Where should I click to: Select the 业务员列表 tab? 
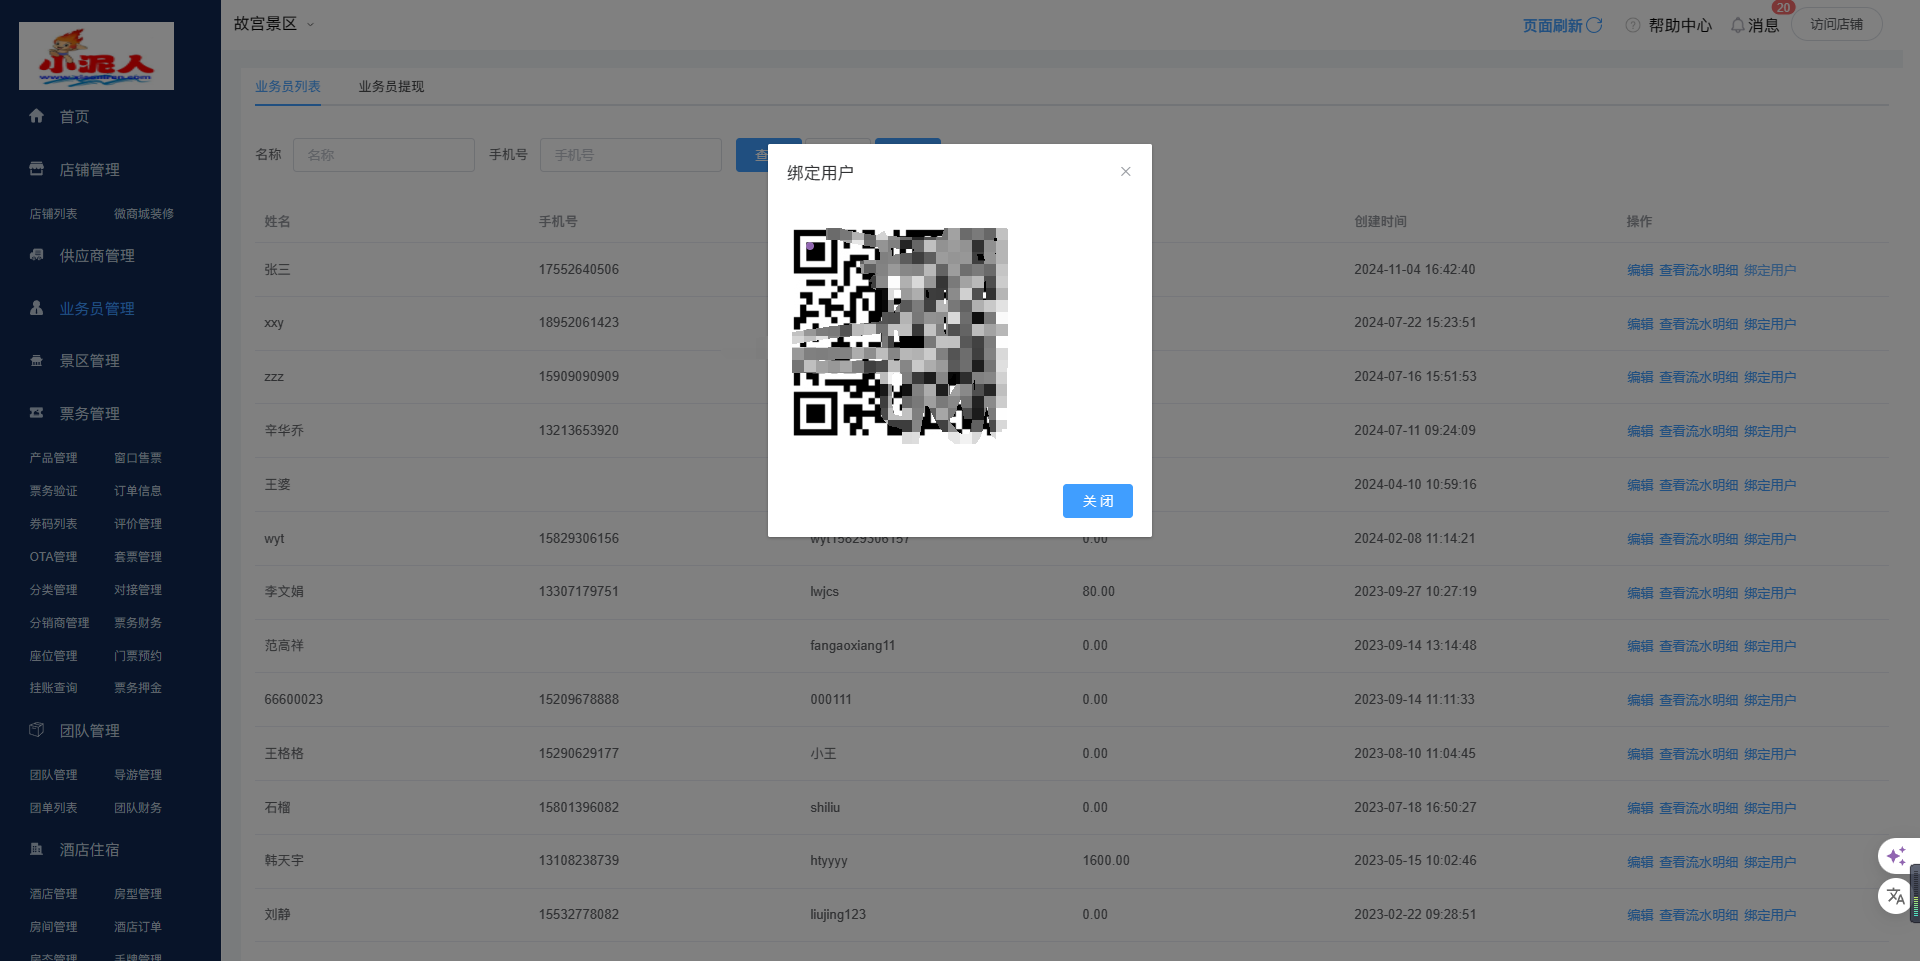tap(288, 87)
